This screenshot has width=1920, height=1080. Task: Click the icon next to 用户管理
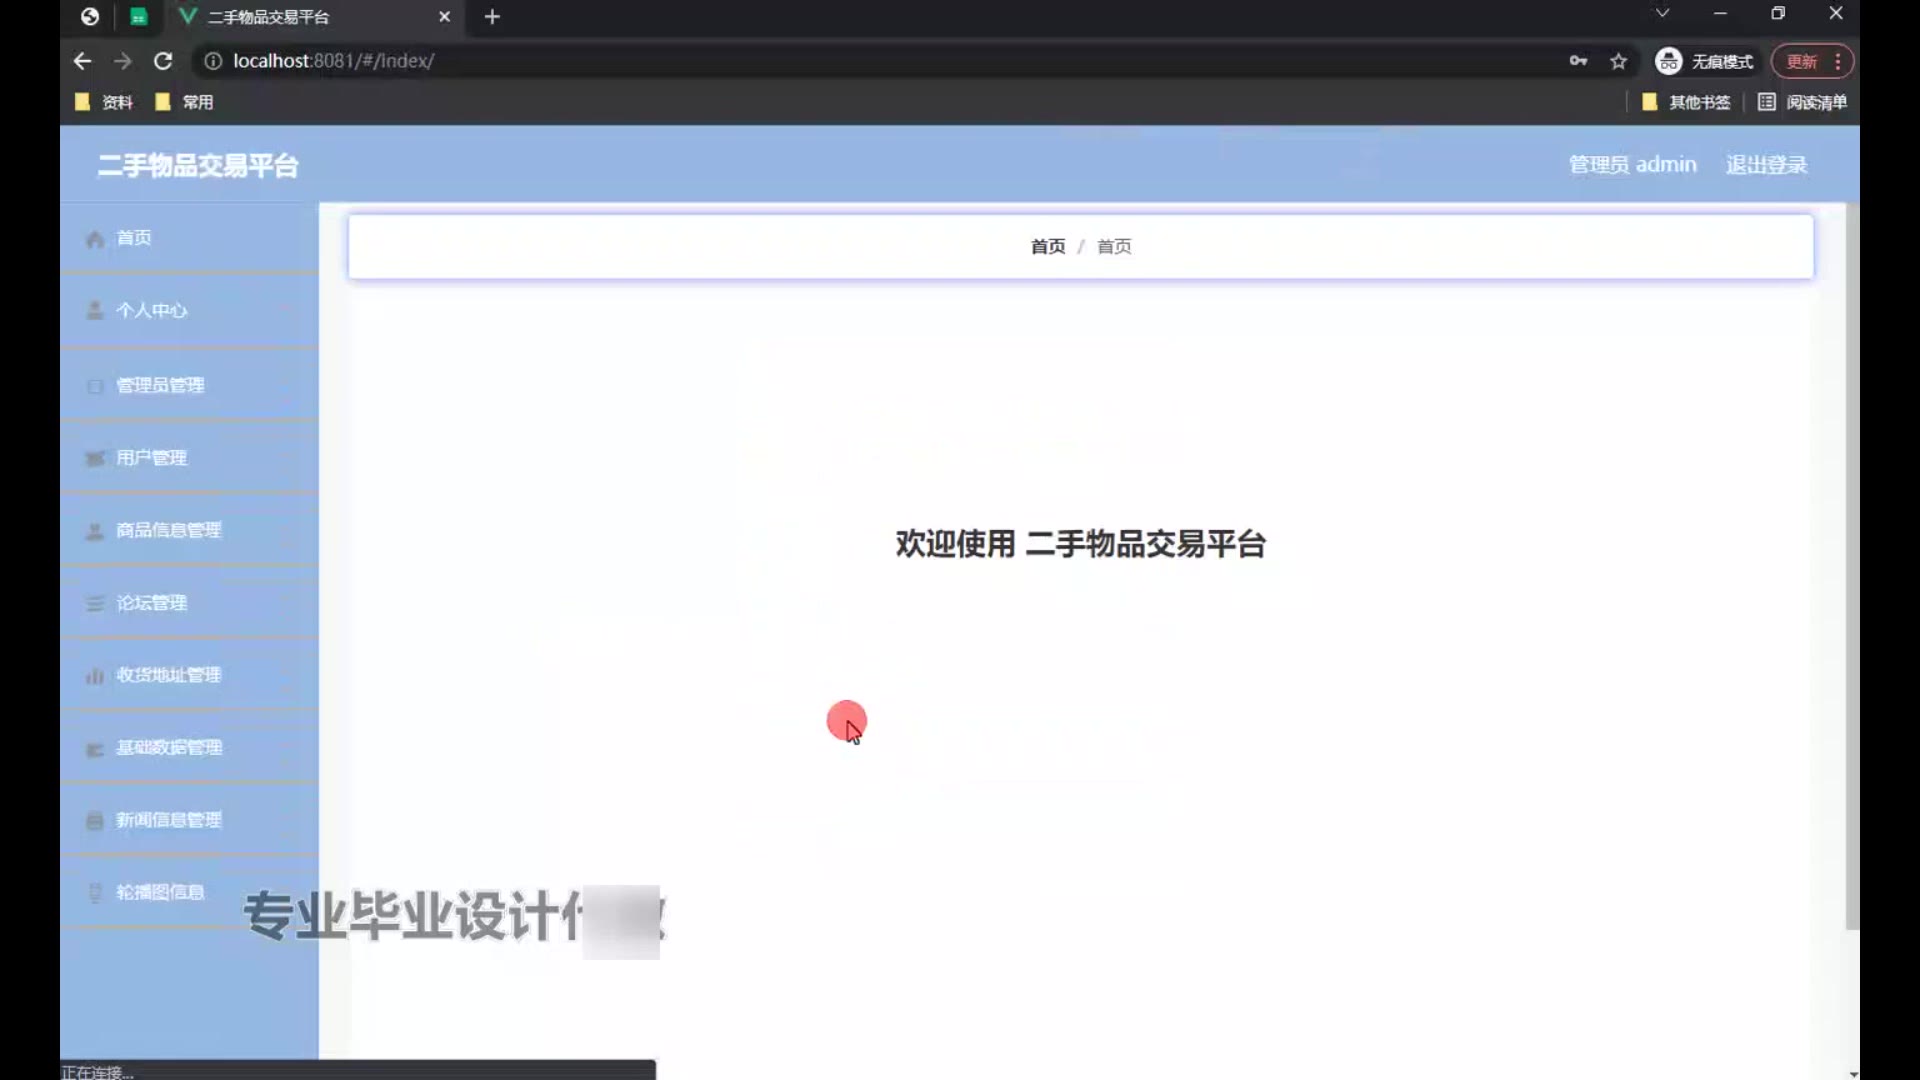(x=95, y=458)
